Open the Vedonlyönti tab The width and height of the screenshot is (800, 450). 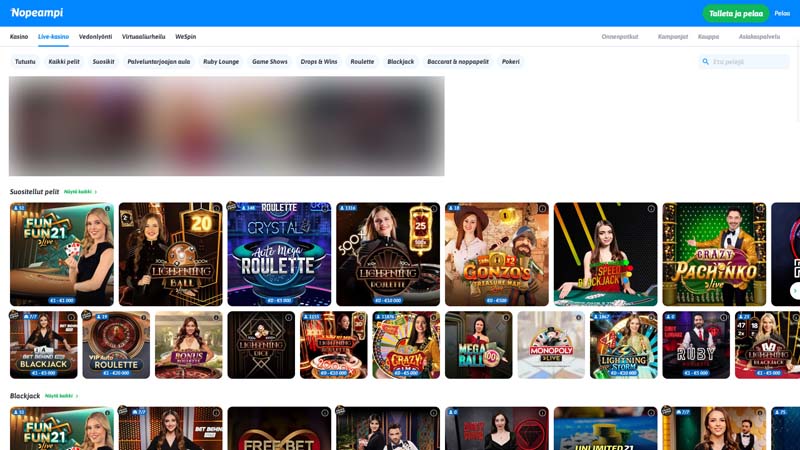[95, 37]
